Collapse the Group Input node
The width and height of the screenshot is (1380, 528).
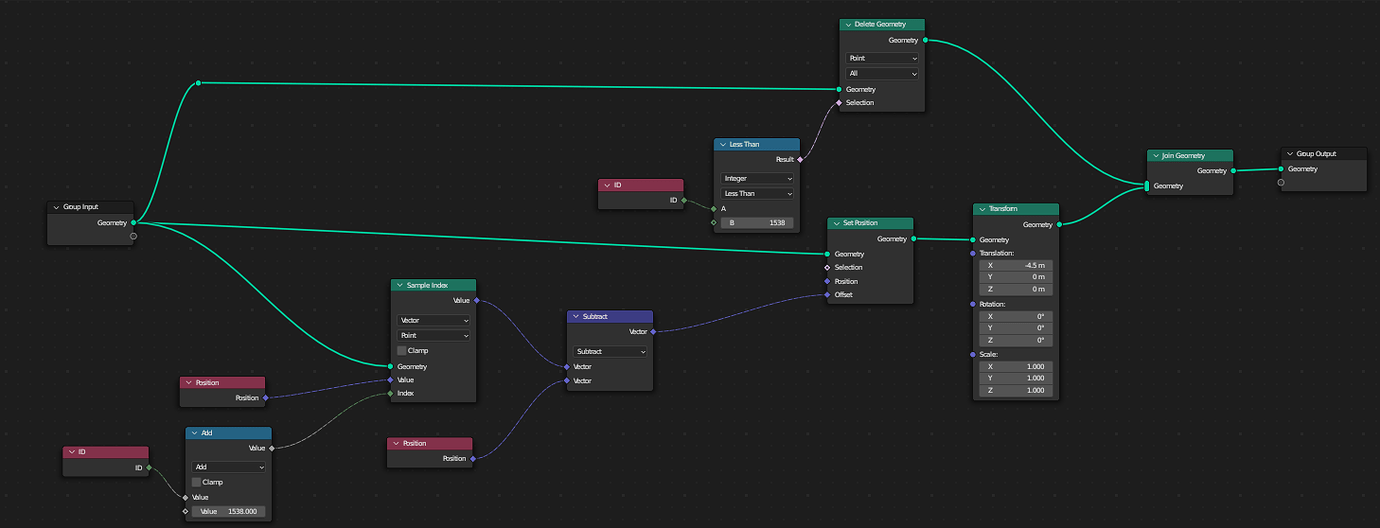pyautogui.click(x=56, y=207)
